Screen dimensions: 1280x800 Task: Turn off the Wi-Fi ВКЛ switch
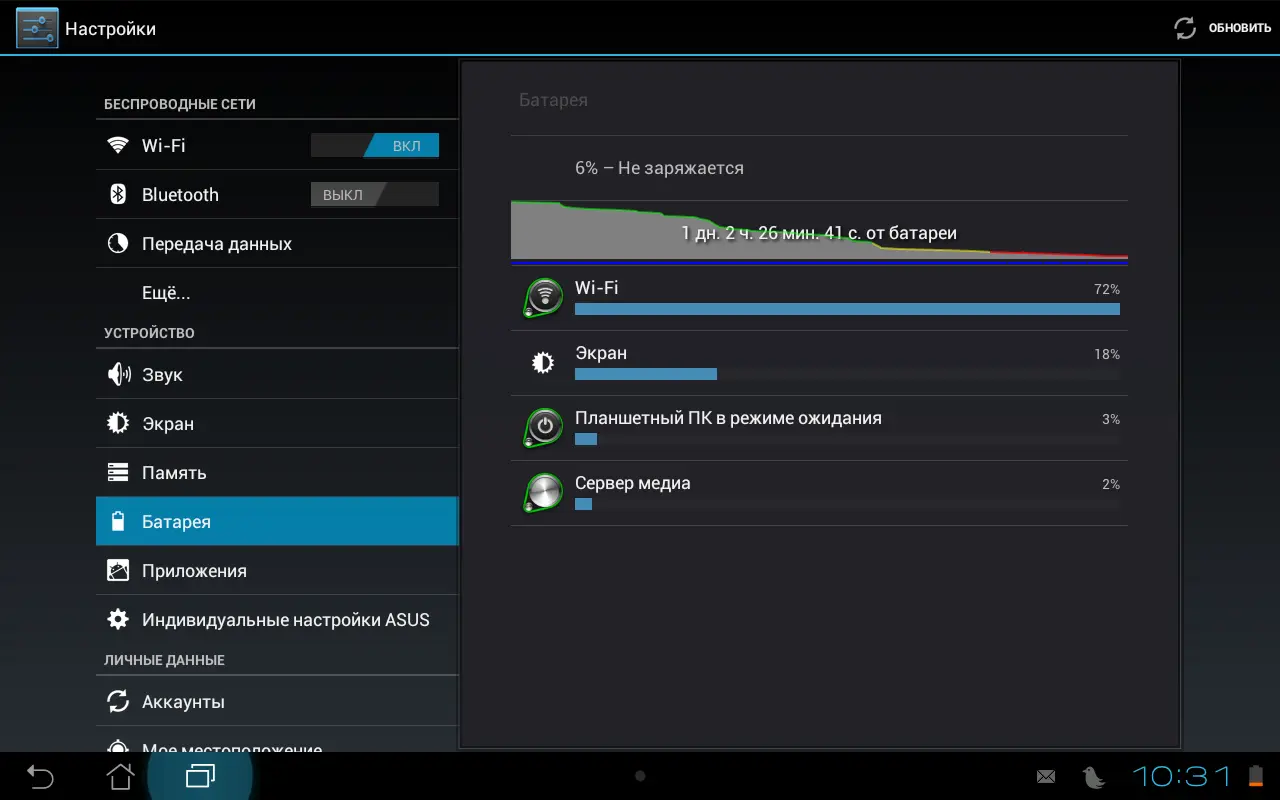click(x=375, y=146)
